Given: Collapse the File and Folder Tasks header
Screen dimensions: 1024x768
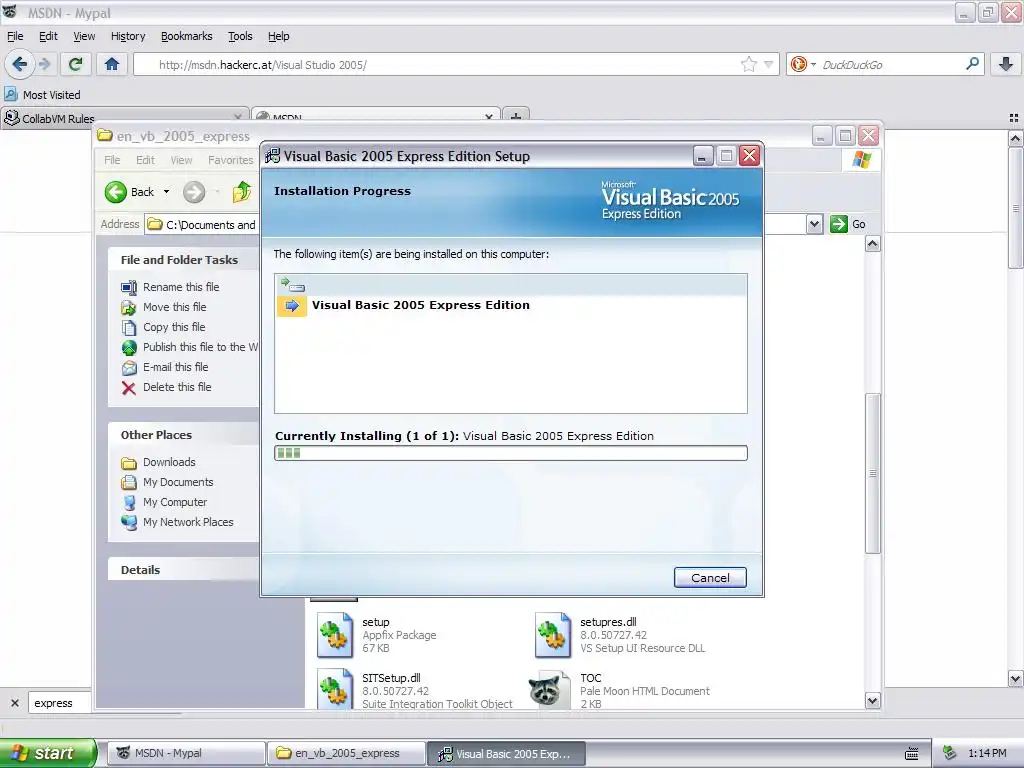Looking at the screenshot, I should pos(184,260).
